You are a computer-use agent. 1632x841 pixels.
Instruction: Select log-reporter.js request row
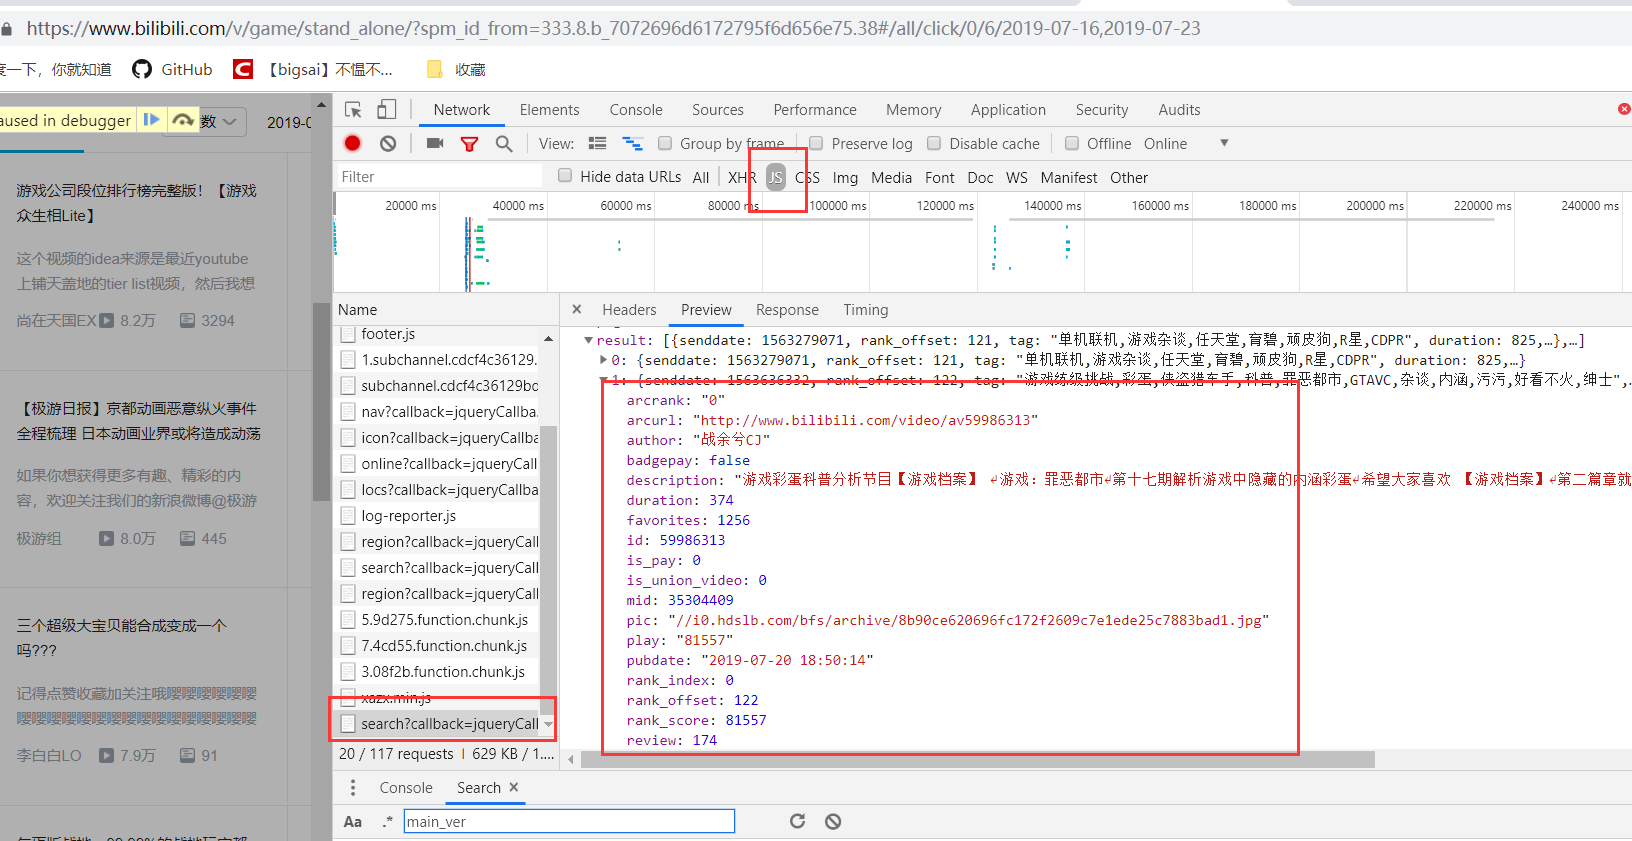[x=438, y=516]
